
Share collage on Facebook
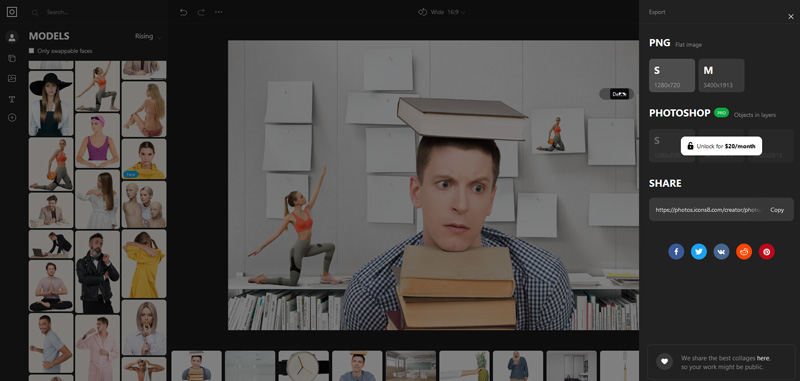click(x=676, y=251)
